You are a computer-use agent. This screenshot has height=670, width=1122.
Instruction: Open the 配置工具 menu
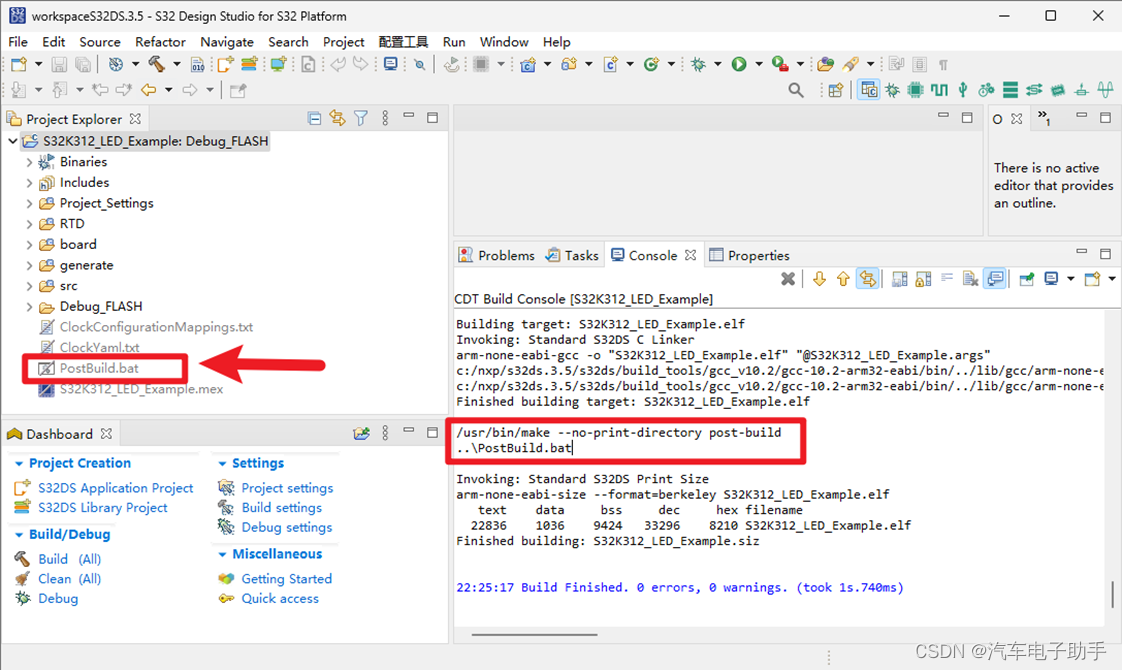(x=403, y=42)
